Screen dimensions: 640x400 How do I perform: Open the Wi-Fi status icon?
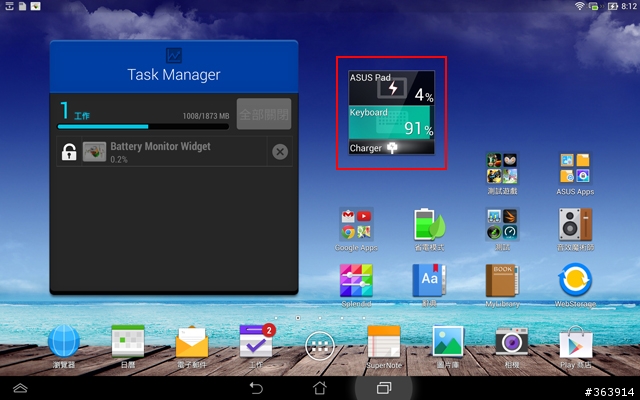580,6
